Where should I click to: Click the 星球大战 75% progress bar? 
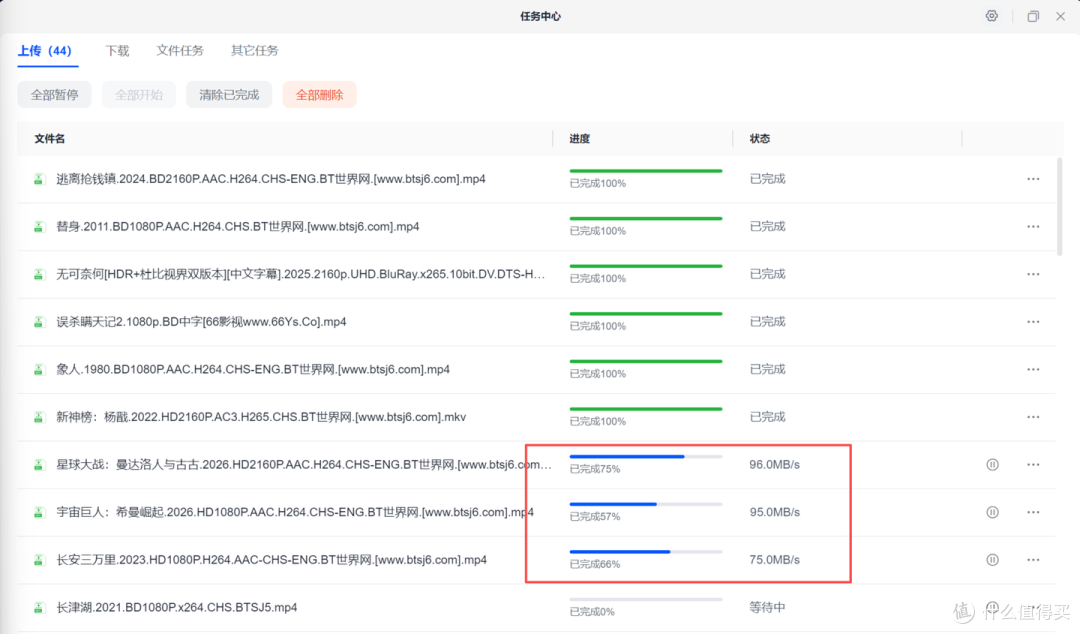pos(645,456)
